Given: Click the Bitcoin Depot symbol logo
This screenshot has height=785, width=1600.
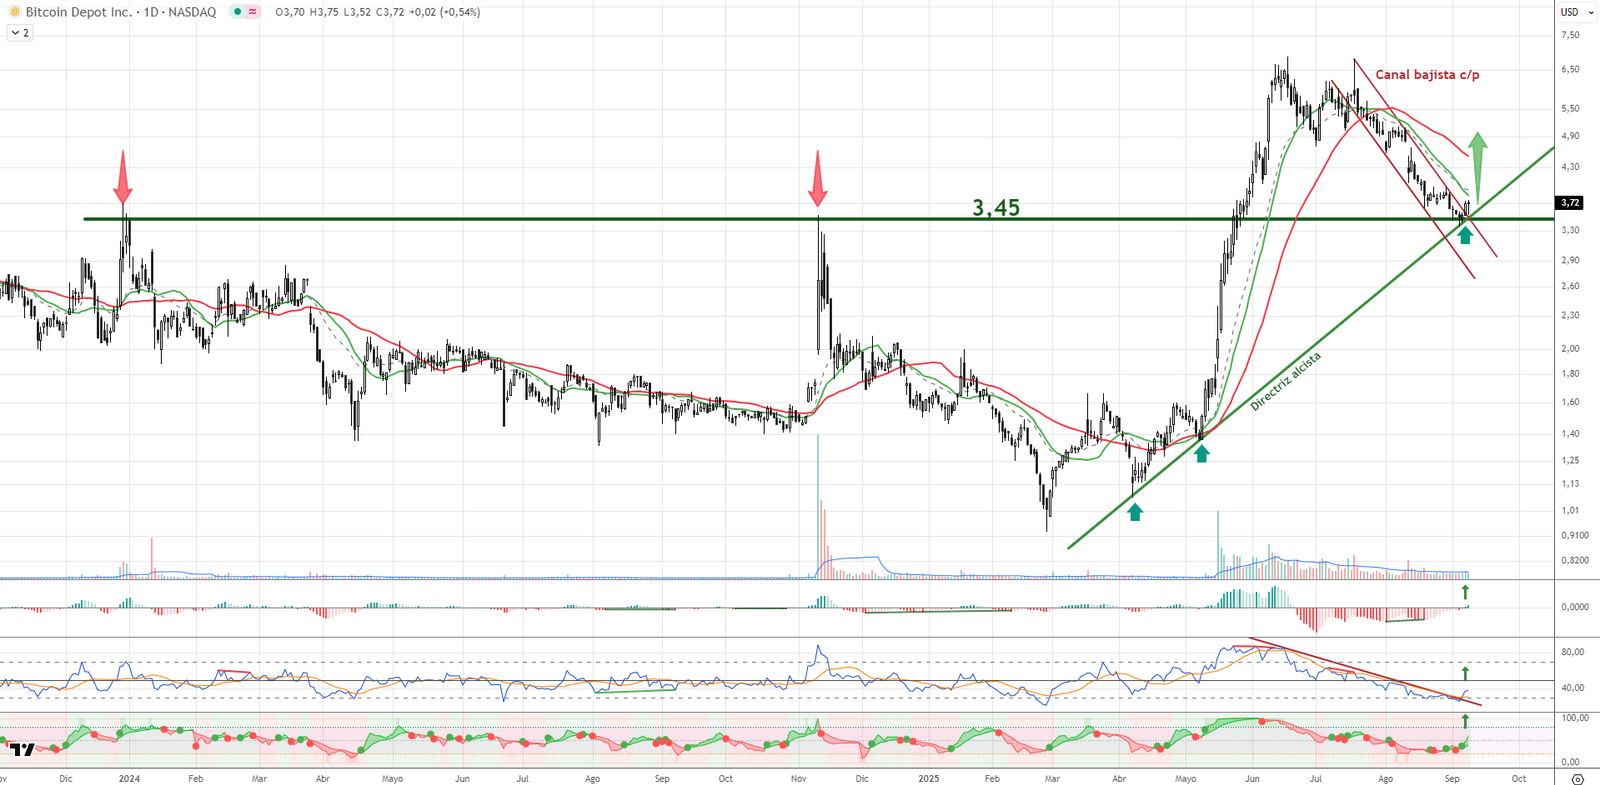Looking at the screenshot, I should (14, 12).
